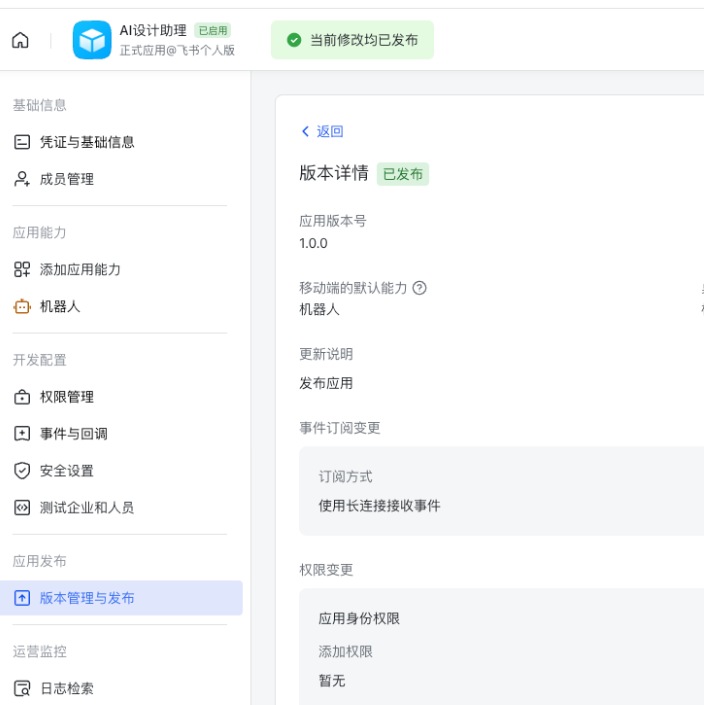704x705 pixels.
Task: Click the AI设计助理 app name
Action: pyautogui.click(x=153, y=30)
